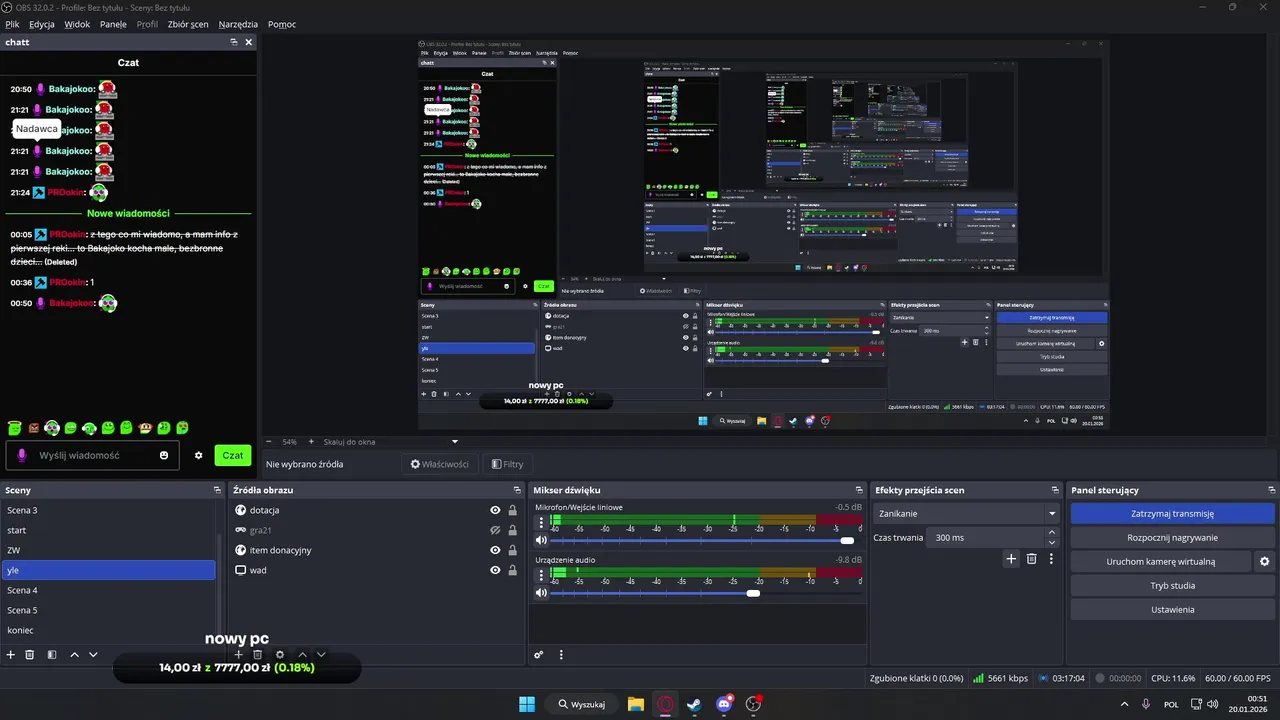Zoom out the preview with the minus icon
Viewport: 1280px width, 720px height.
[x=268, y=441]
